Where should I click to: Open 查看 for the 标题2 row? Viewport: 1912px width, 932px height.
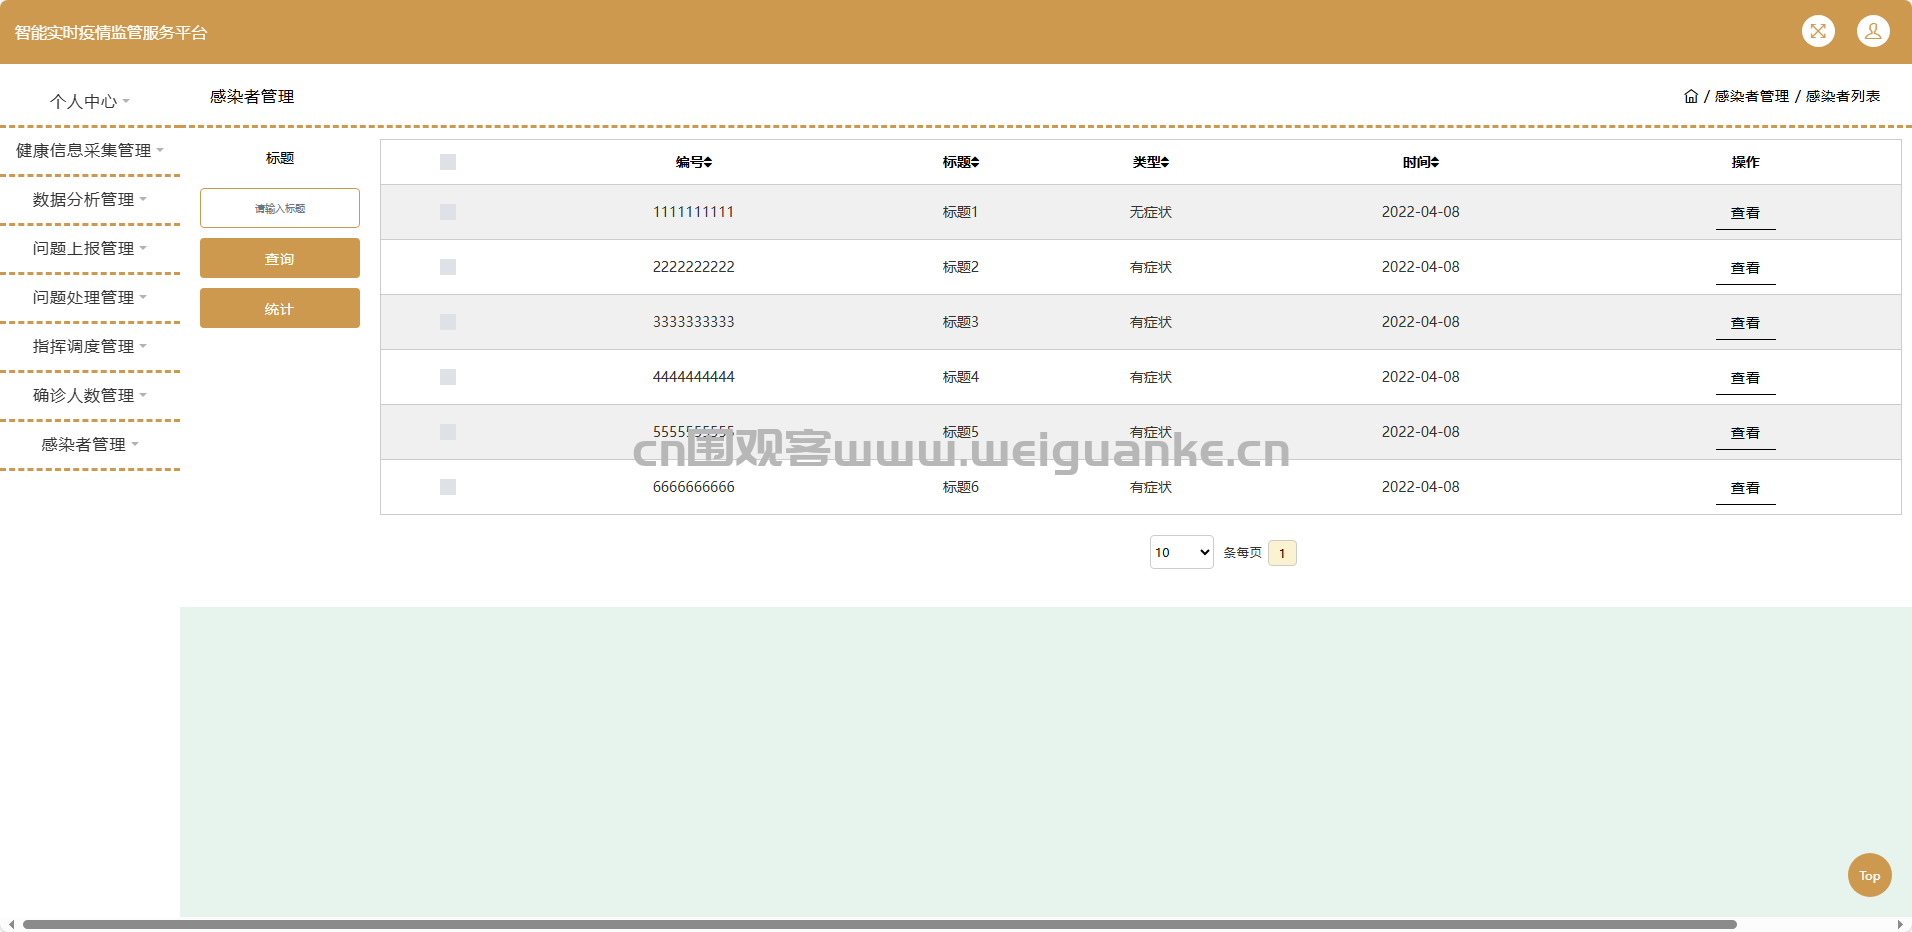tap(1745, 268)
